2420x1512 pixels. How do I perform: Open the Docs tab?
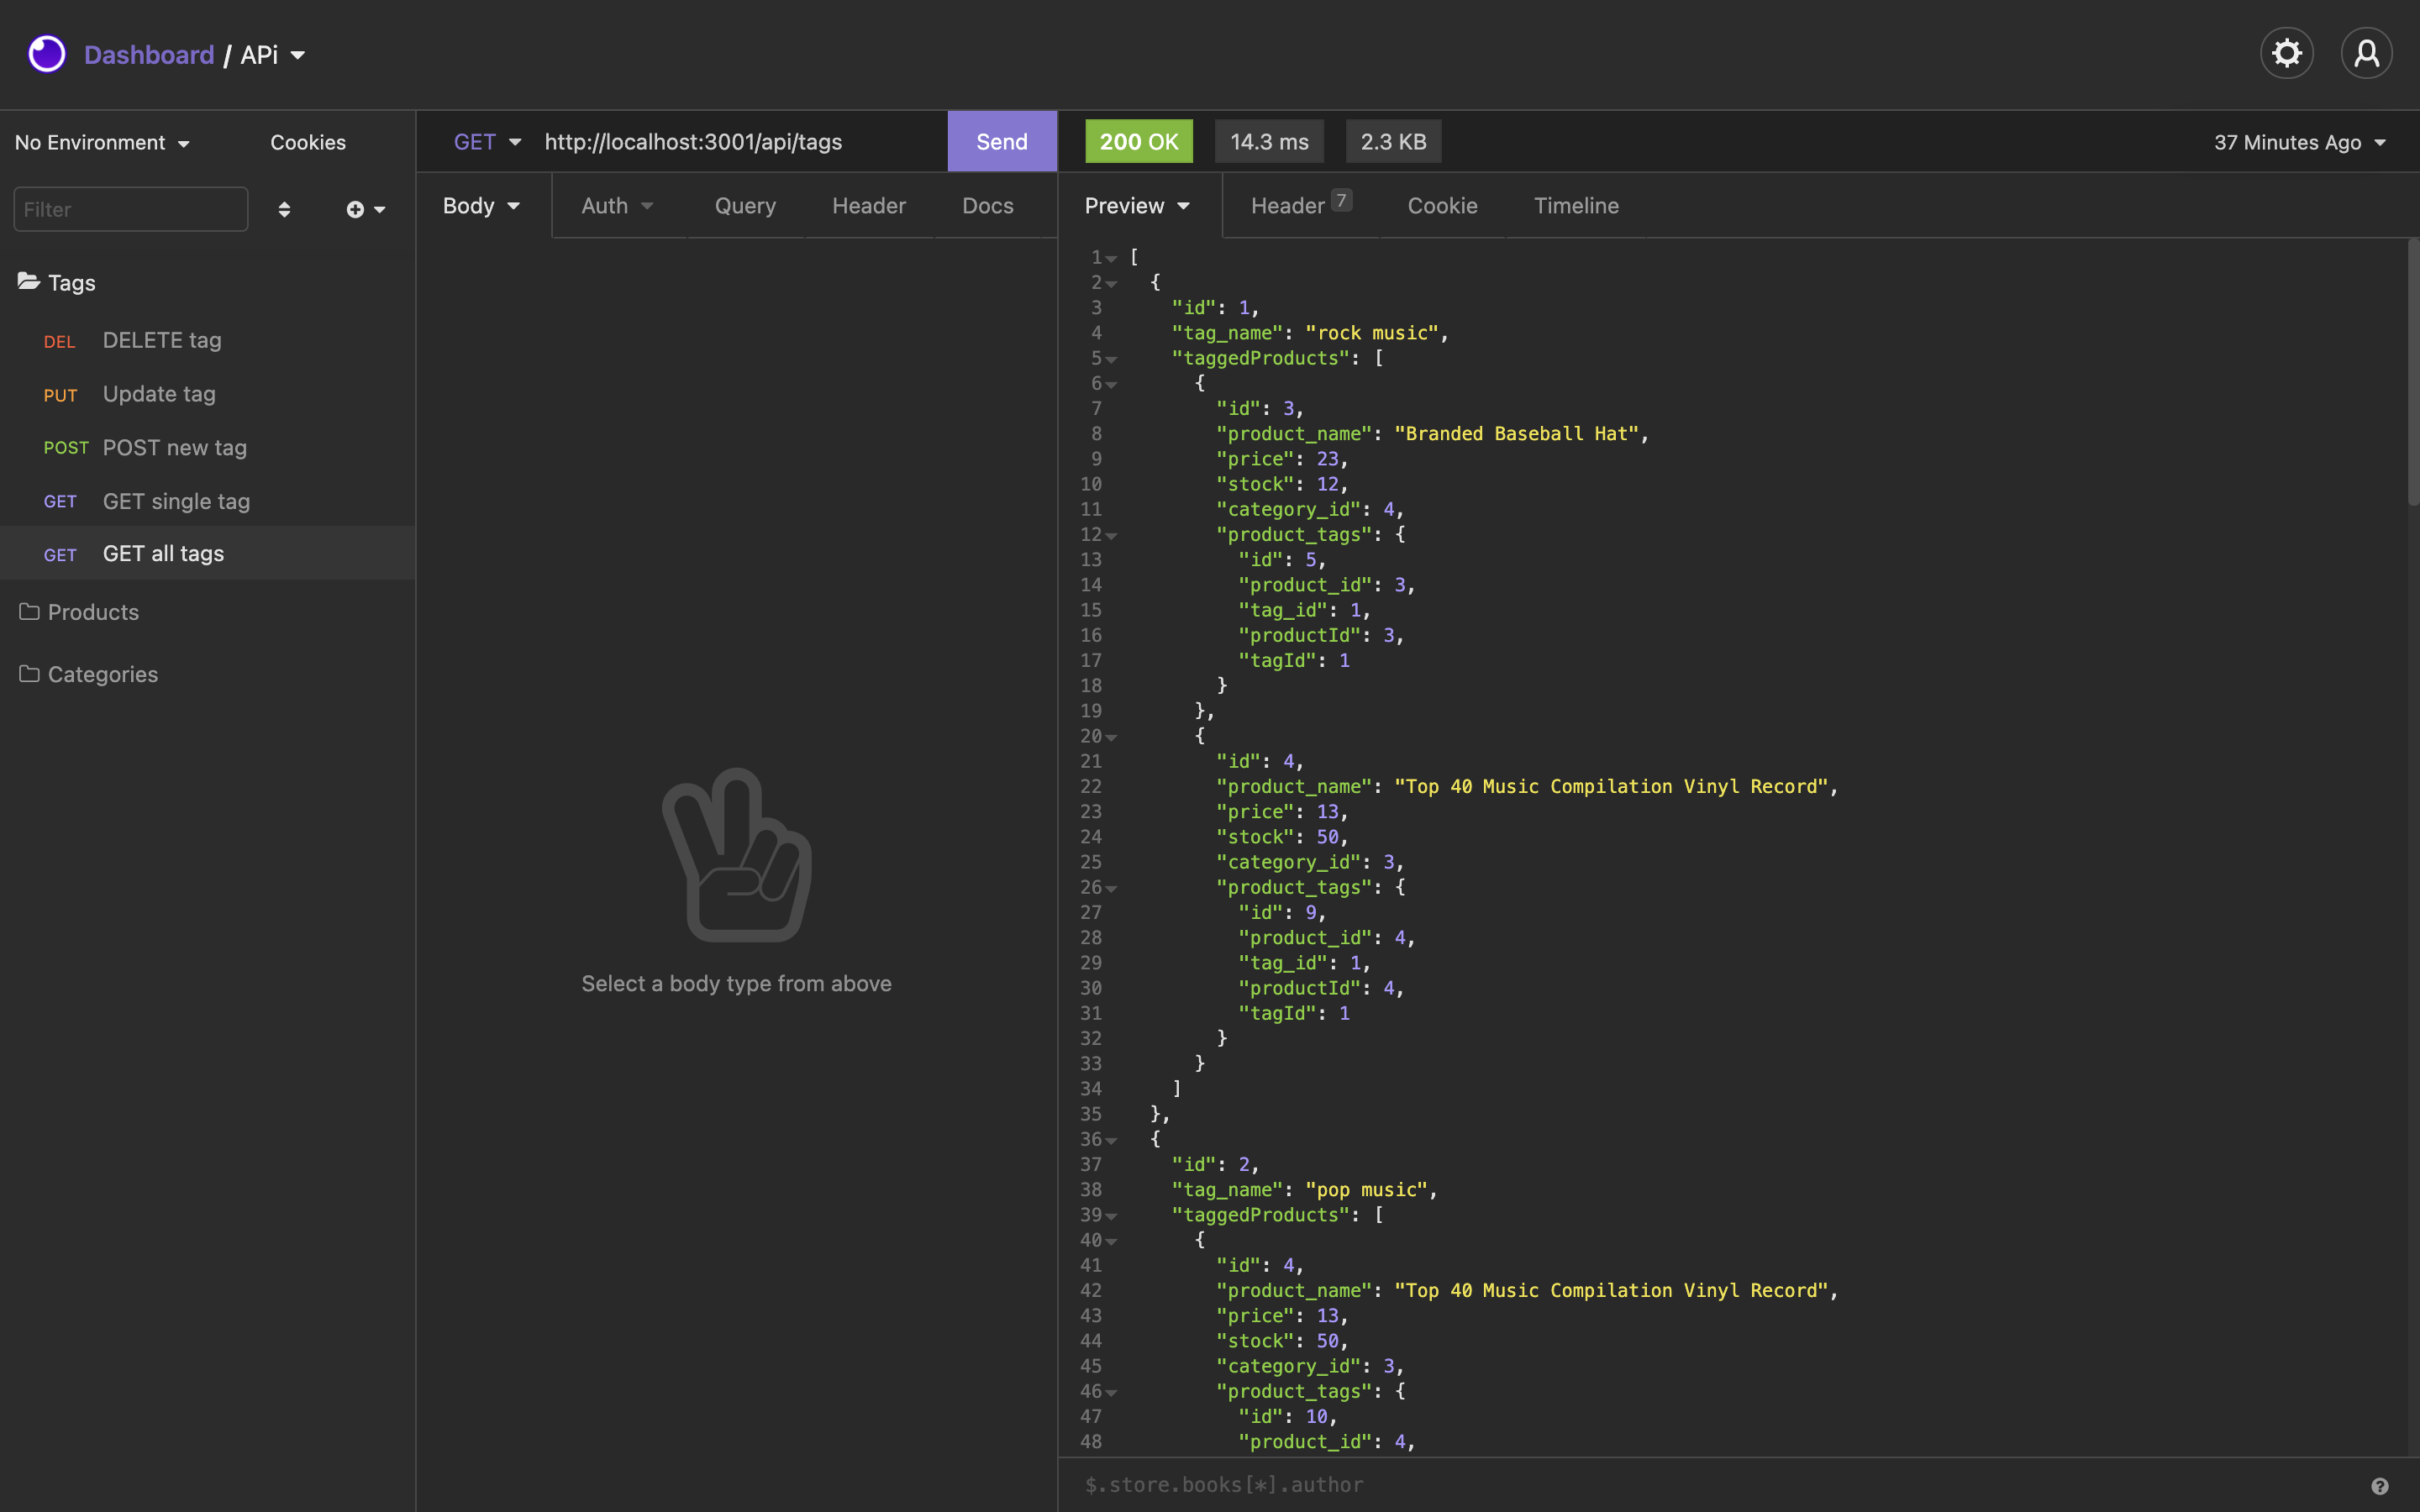click(988, 205)
